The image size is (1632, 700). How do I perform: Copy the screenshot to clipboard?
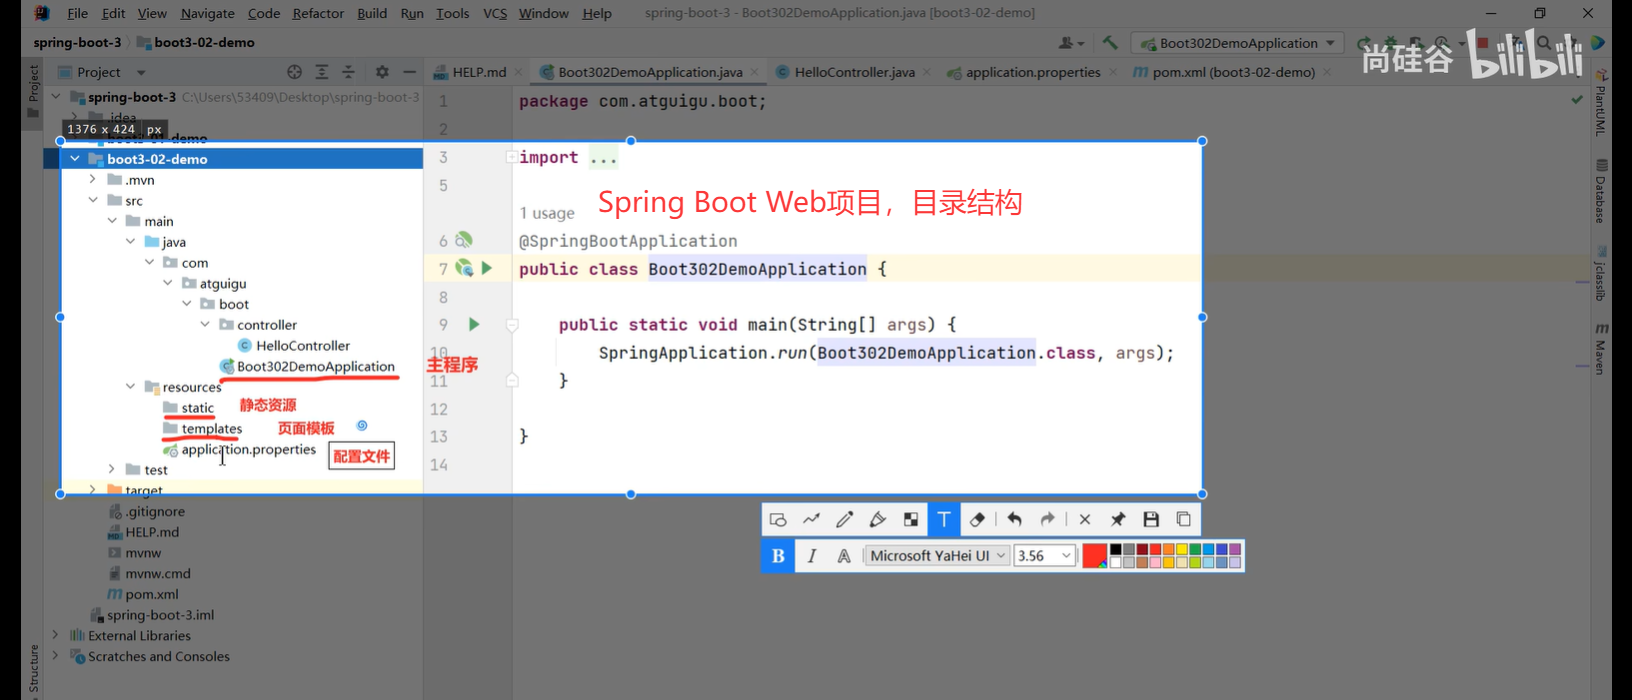(1184, 519)
